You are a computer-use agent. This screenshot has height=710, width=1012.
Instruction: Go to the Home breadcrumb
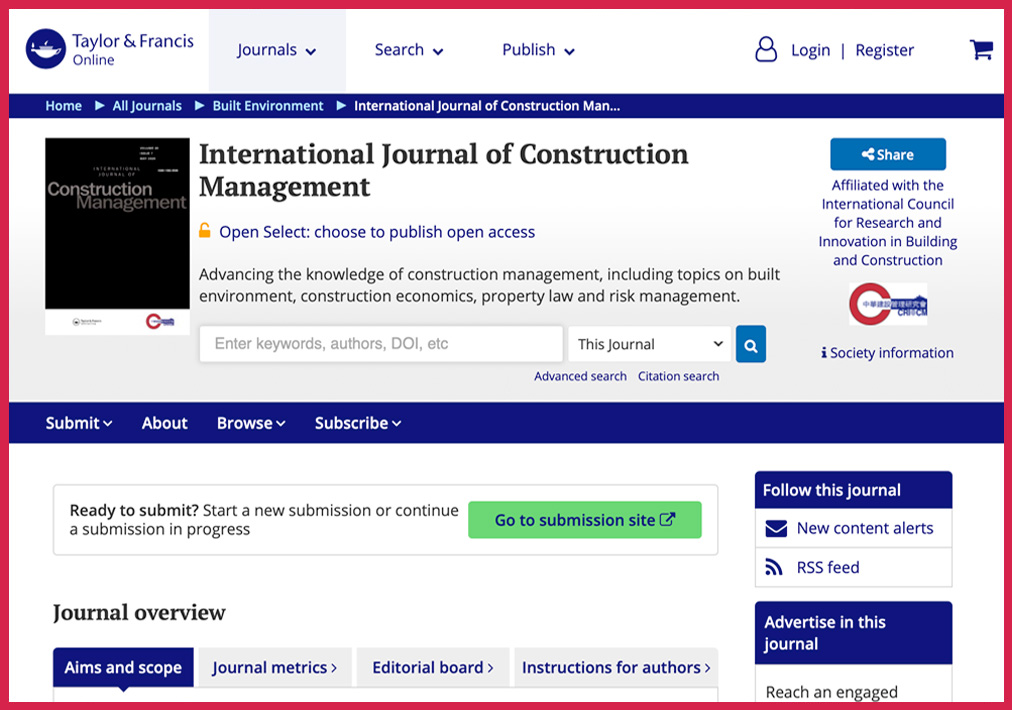pos(63,106)
